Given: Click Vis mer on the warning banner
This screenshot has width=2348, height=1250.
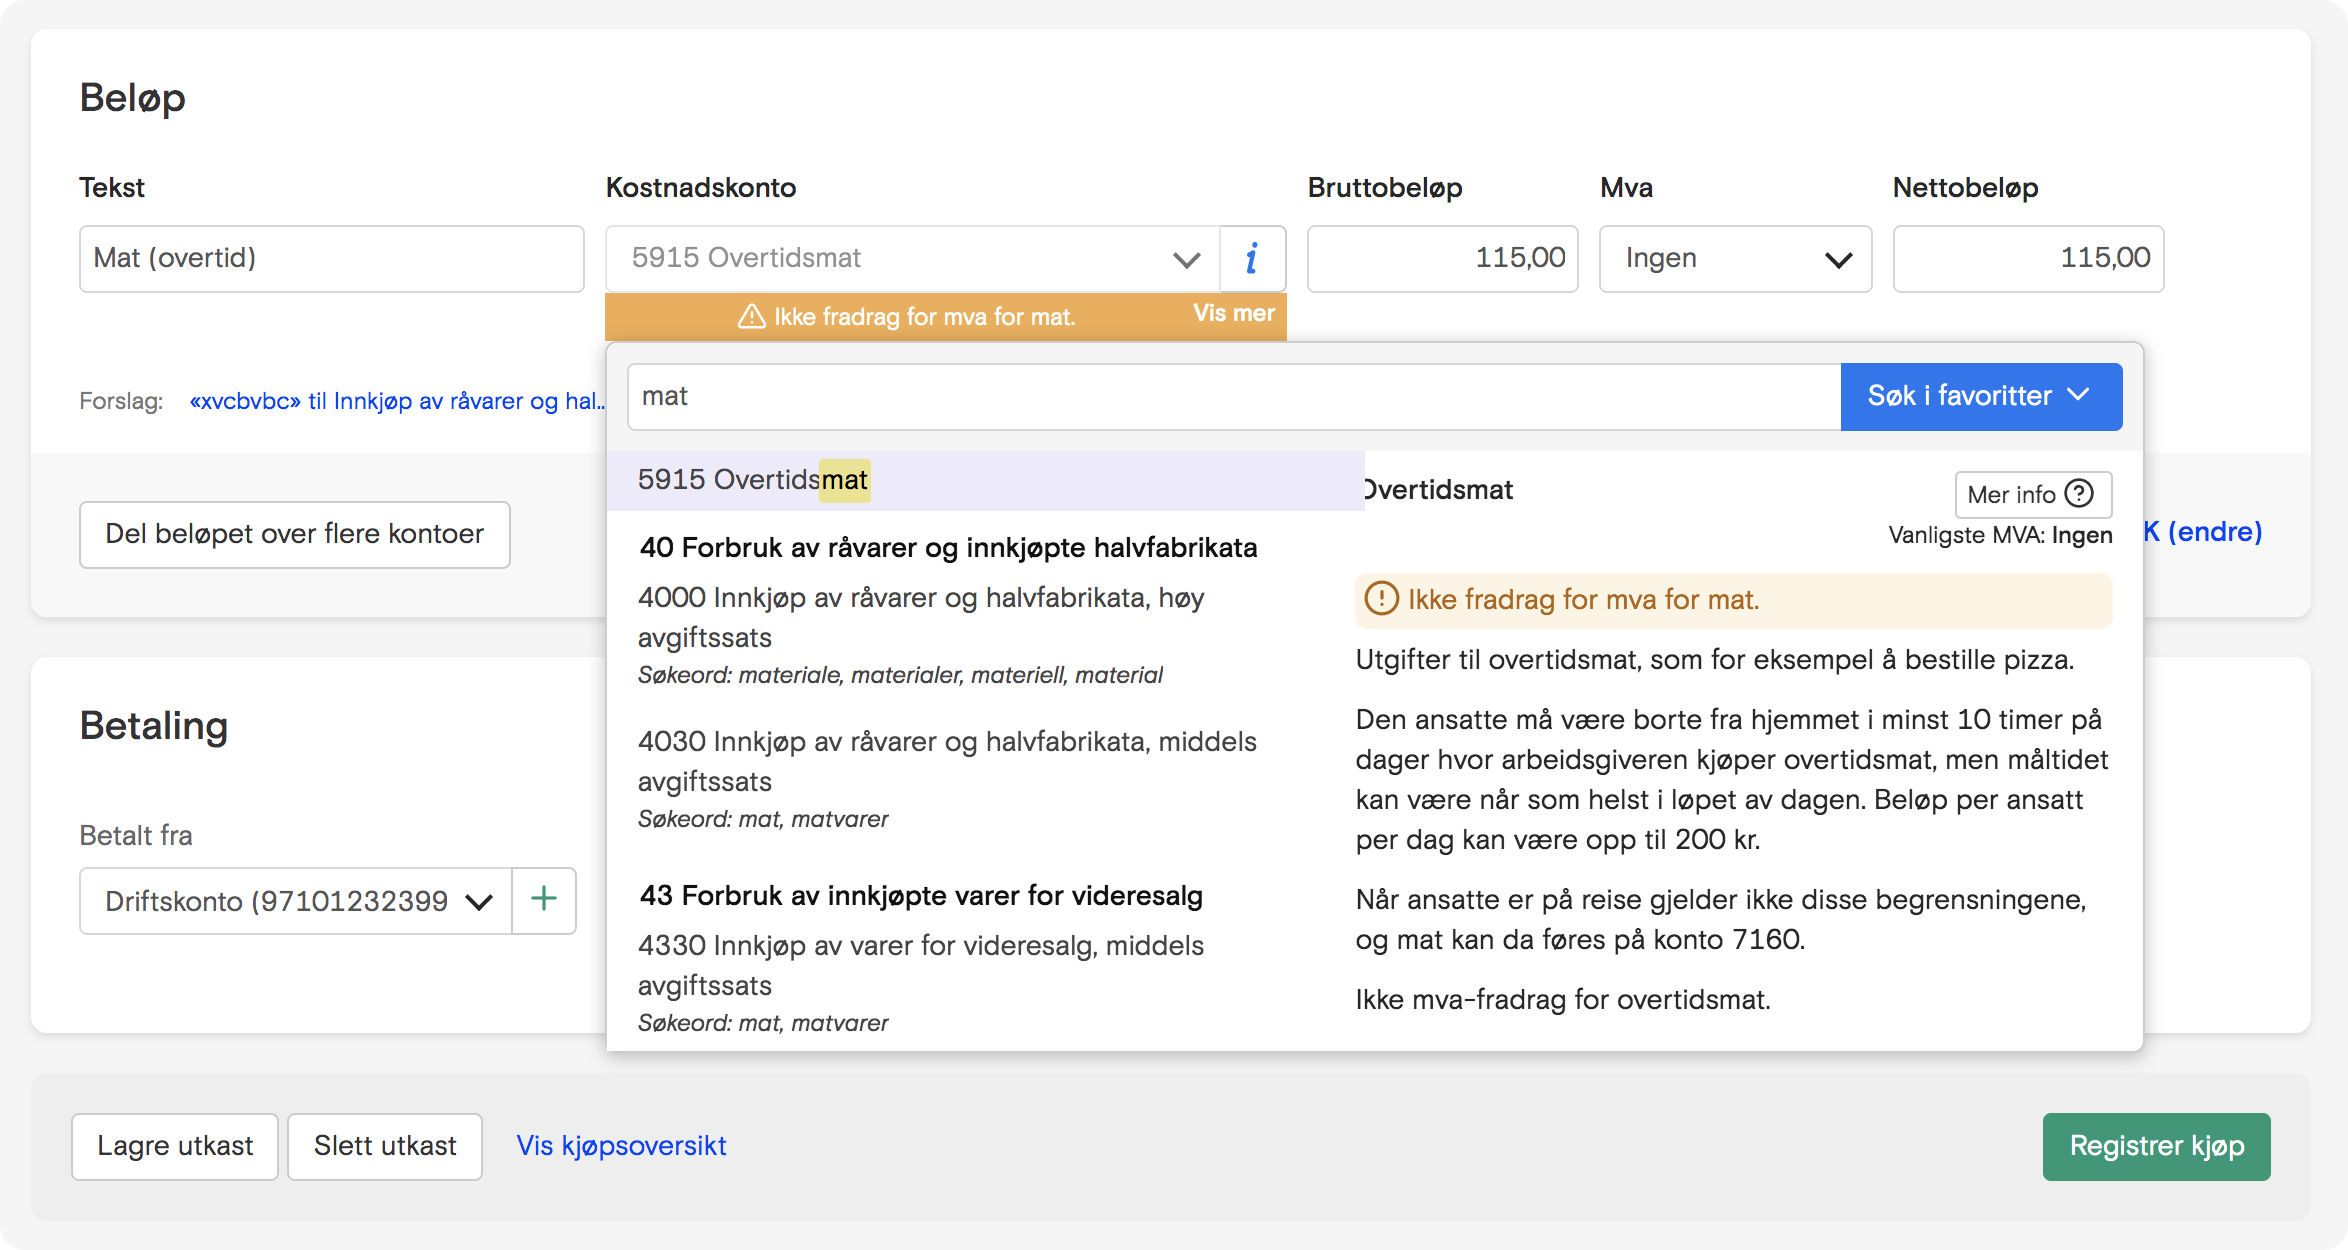Looking at the screenshot, I should click(x=1235, y=313).
